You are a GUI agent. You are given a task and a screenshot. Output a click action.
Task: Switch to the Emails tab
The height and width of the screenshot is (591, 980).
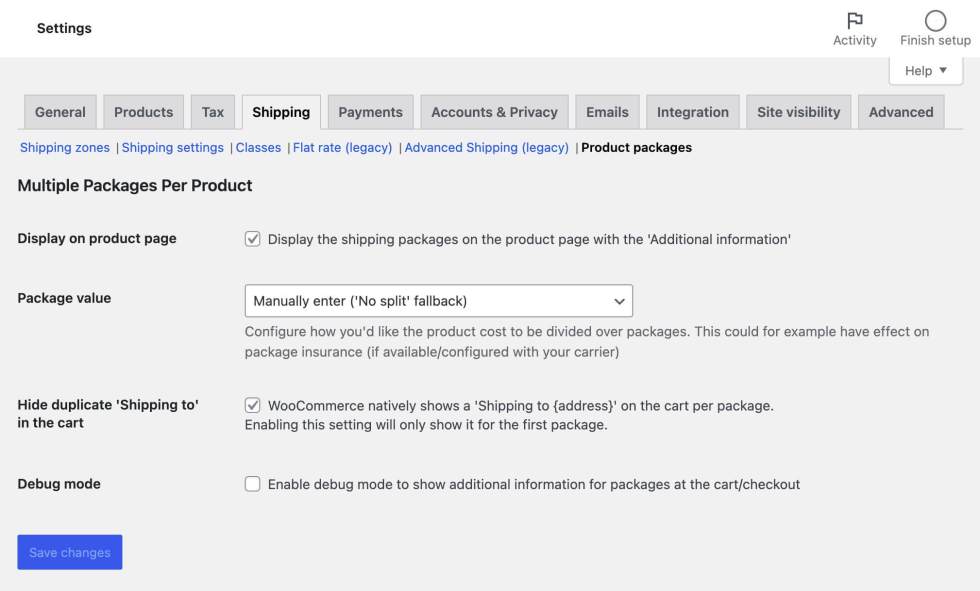click(607, 112)
